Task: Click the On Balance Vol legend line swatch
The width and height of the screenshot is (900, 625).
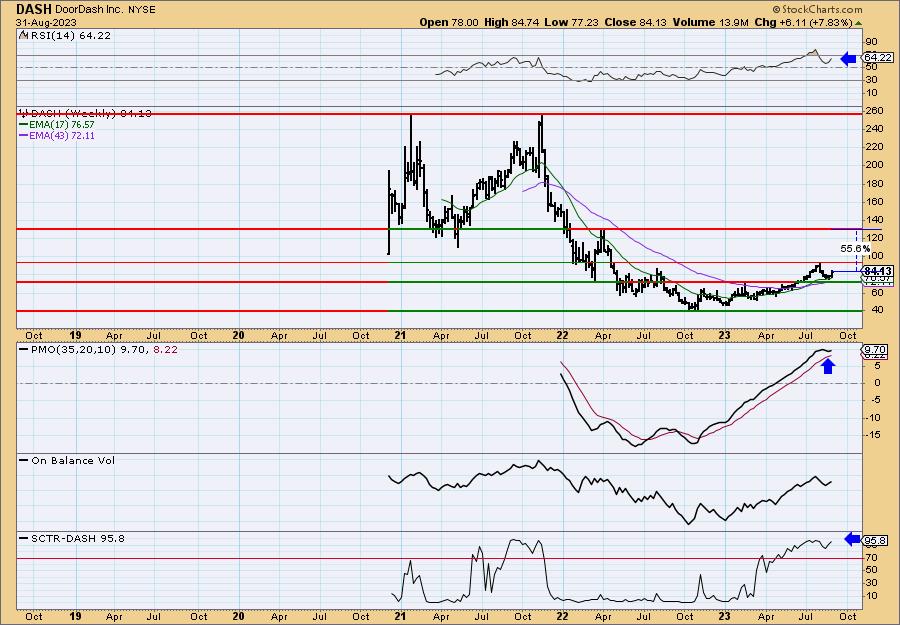Action: coord(24,460)
